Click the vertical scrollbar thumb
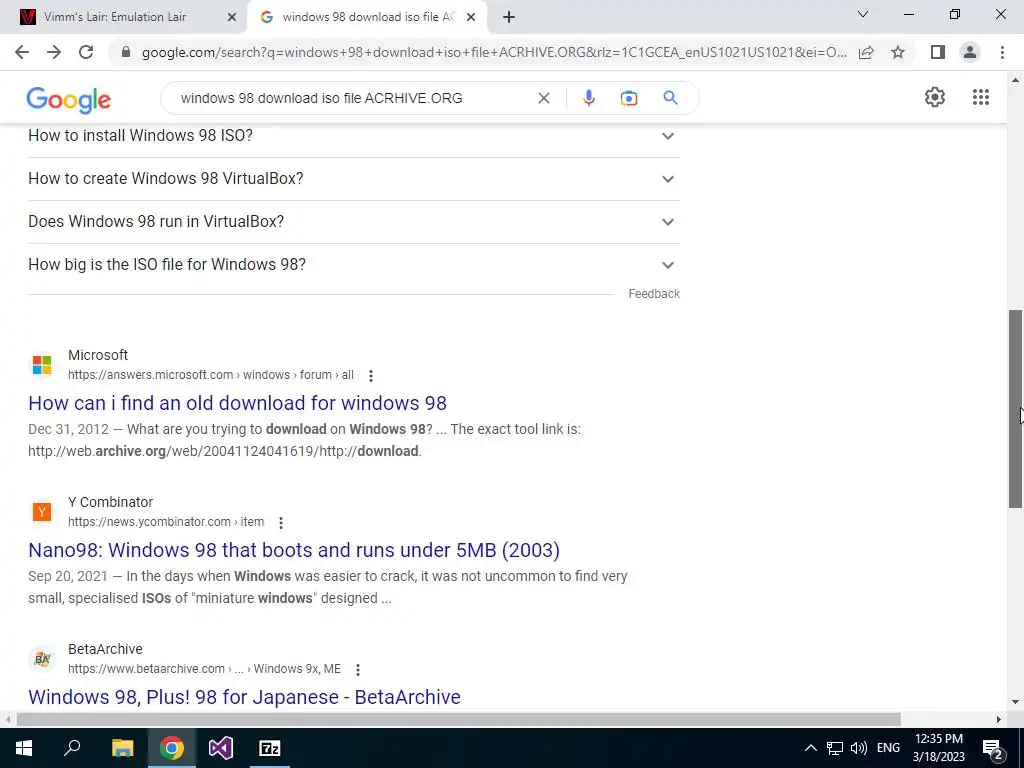The image size is (1024, 768). (1015, 409)
